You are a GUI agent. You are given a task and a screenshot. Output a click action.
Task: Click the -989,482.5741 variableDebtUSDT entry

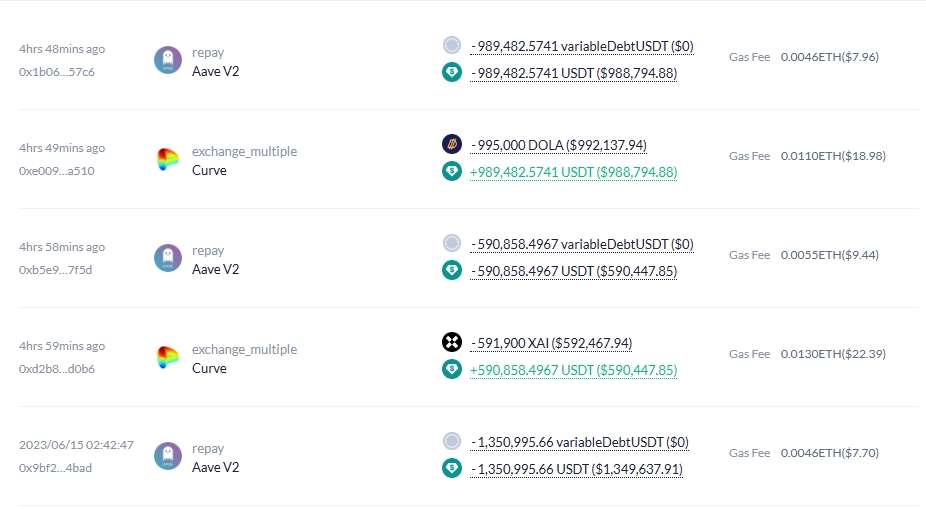[582, 46]
